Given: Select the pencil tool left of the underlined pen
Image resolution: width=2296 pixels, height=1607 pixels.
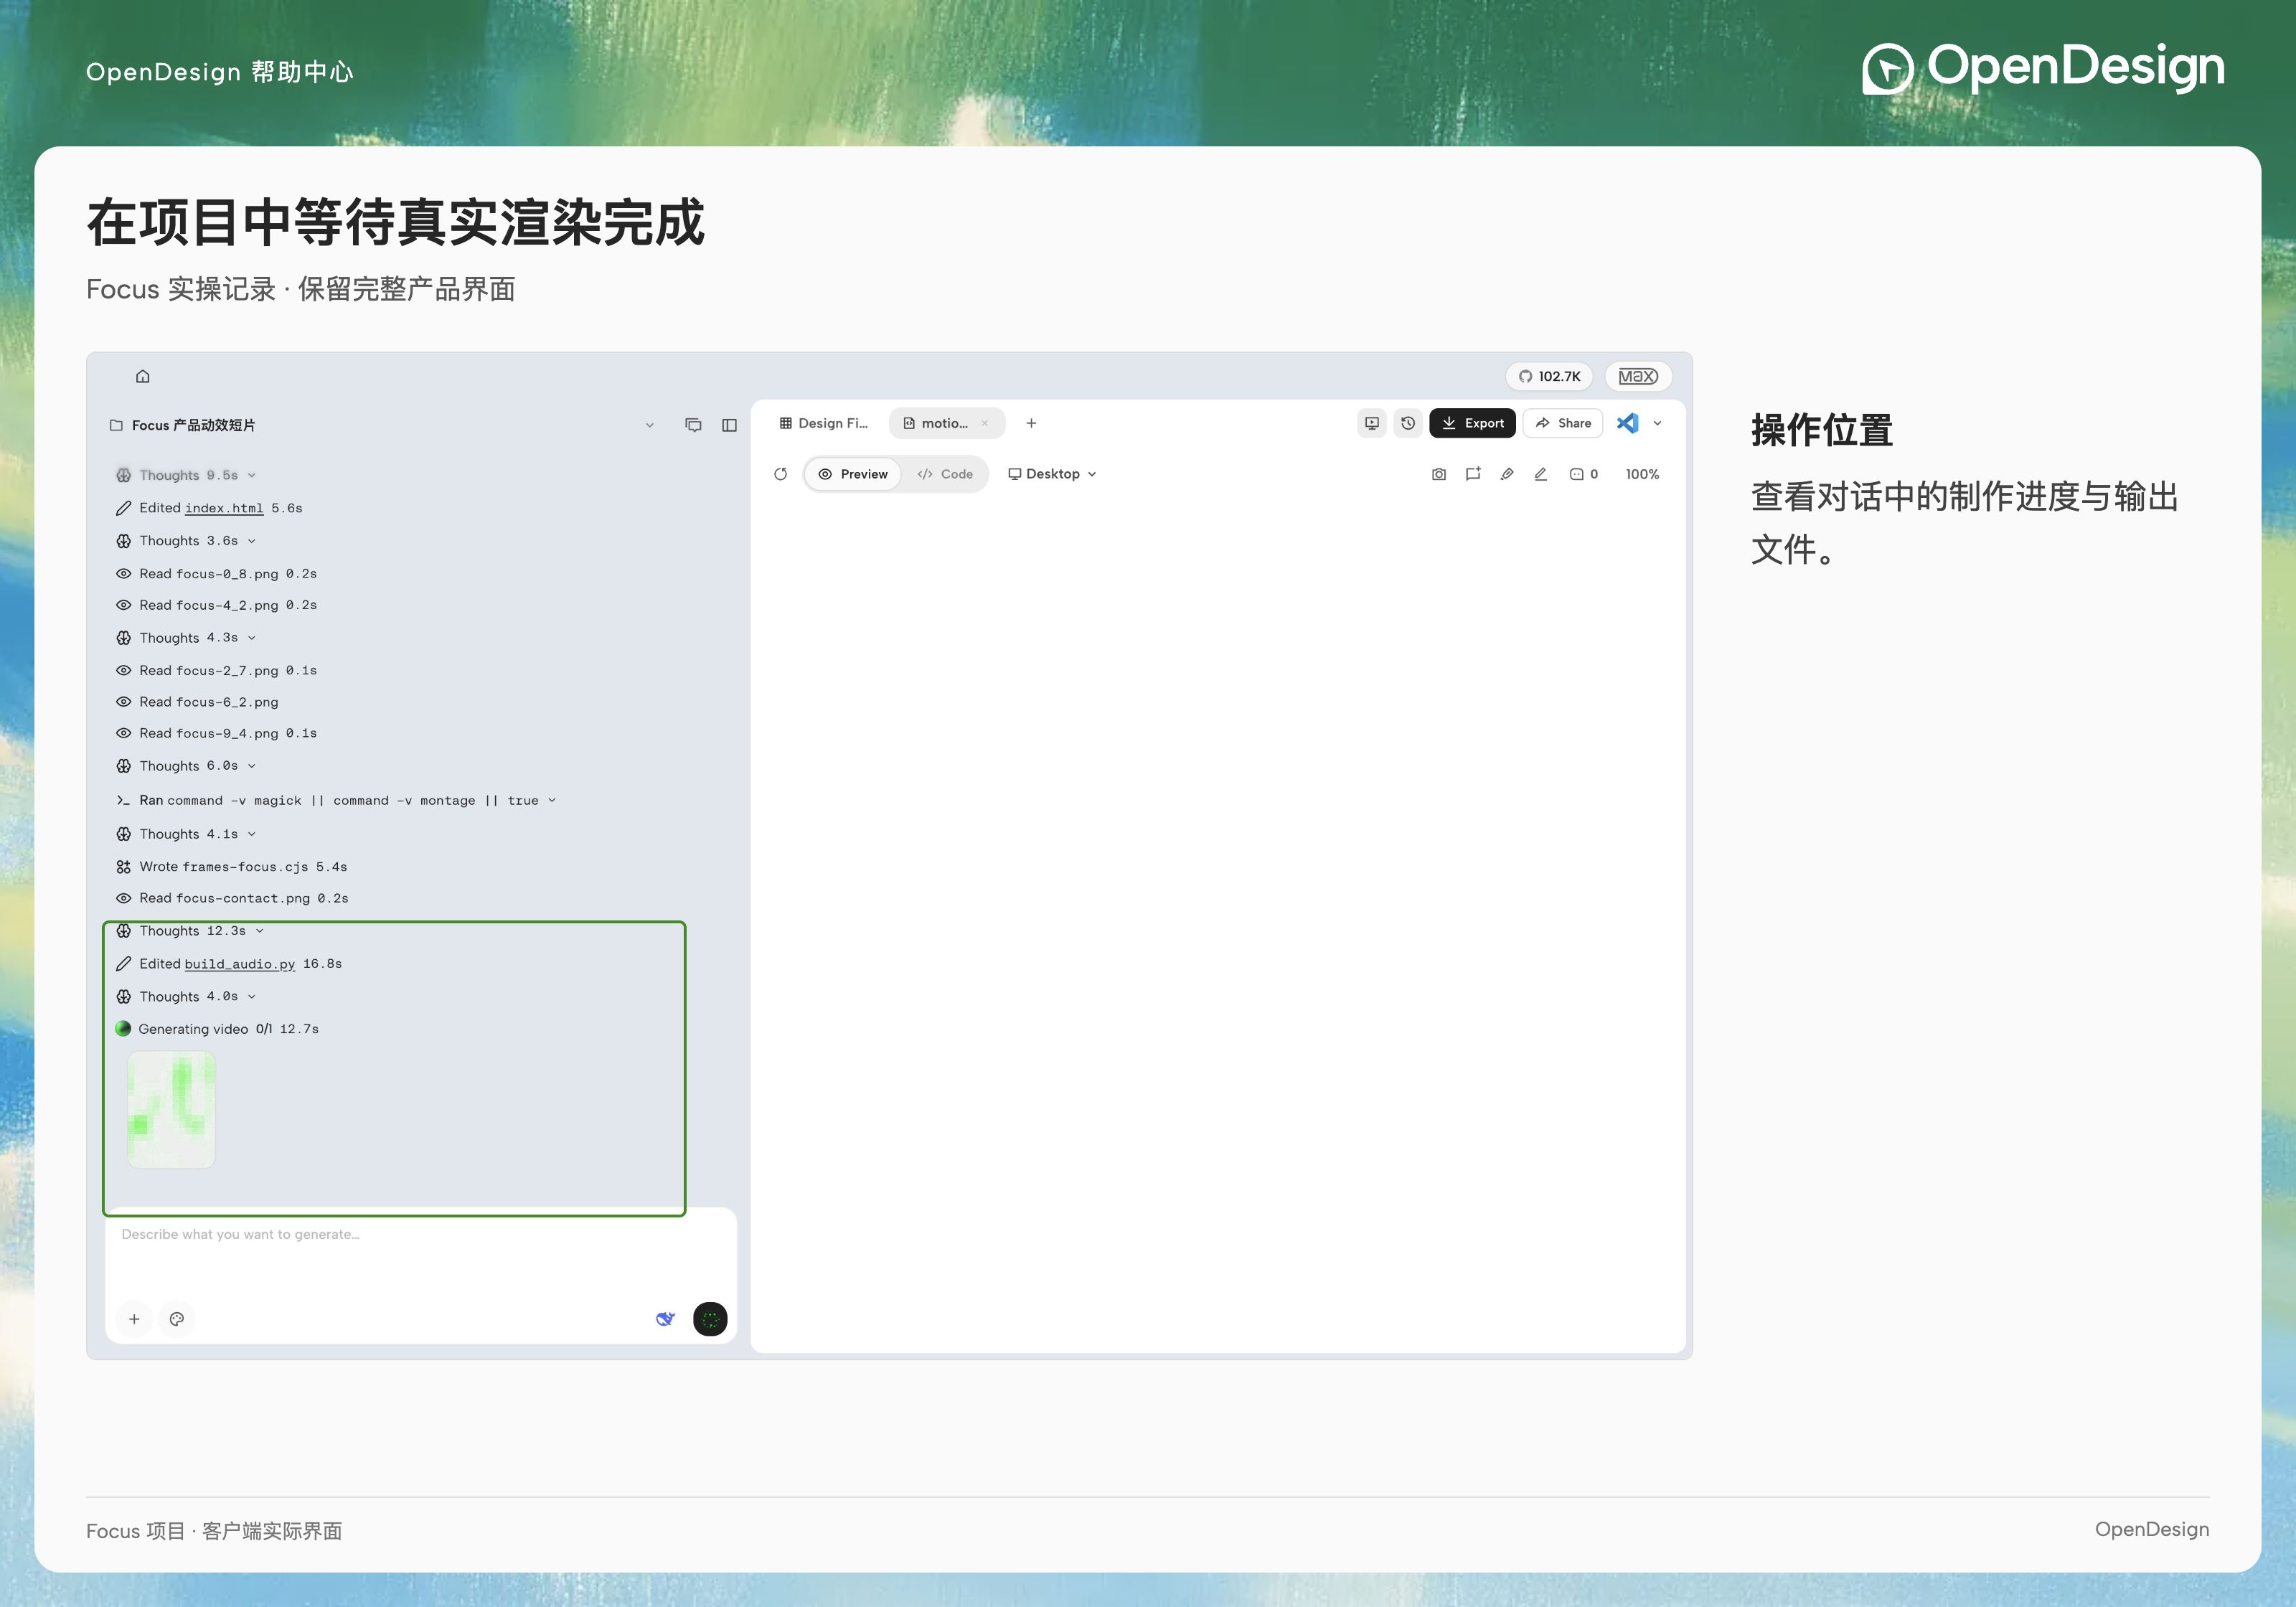Looking at the screenshot, I should pyautogui.click(x=1507, y=474).
